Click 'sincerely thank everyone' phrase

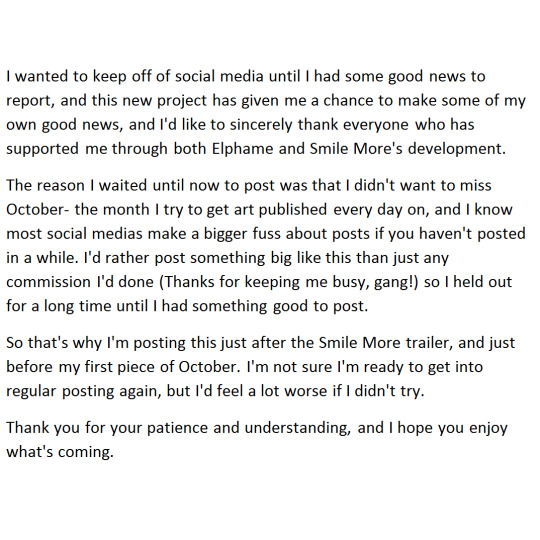click(319, 125)
